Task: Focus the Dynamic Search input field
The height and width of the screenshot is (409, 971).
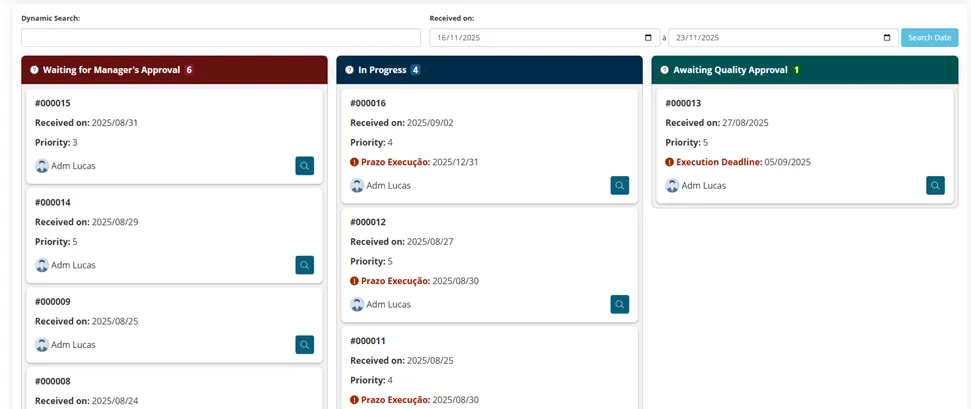Action: coord(221,38)
